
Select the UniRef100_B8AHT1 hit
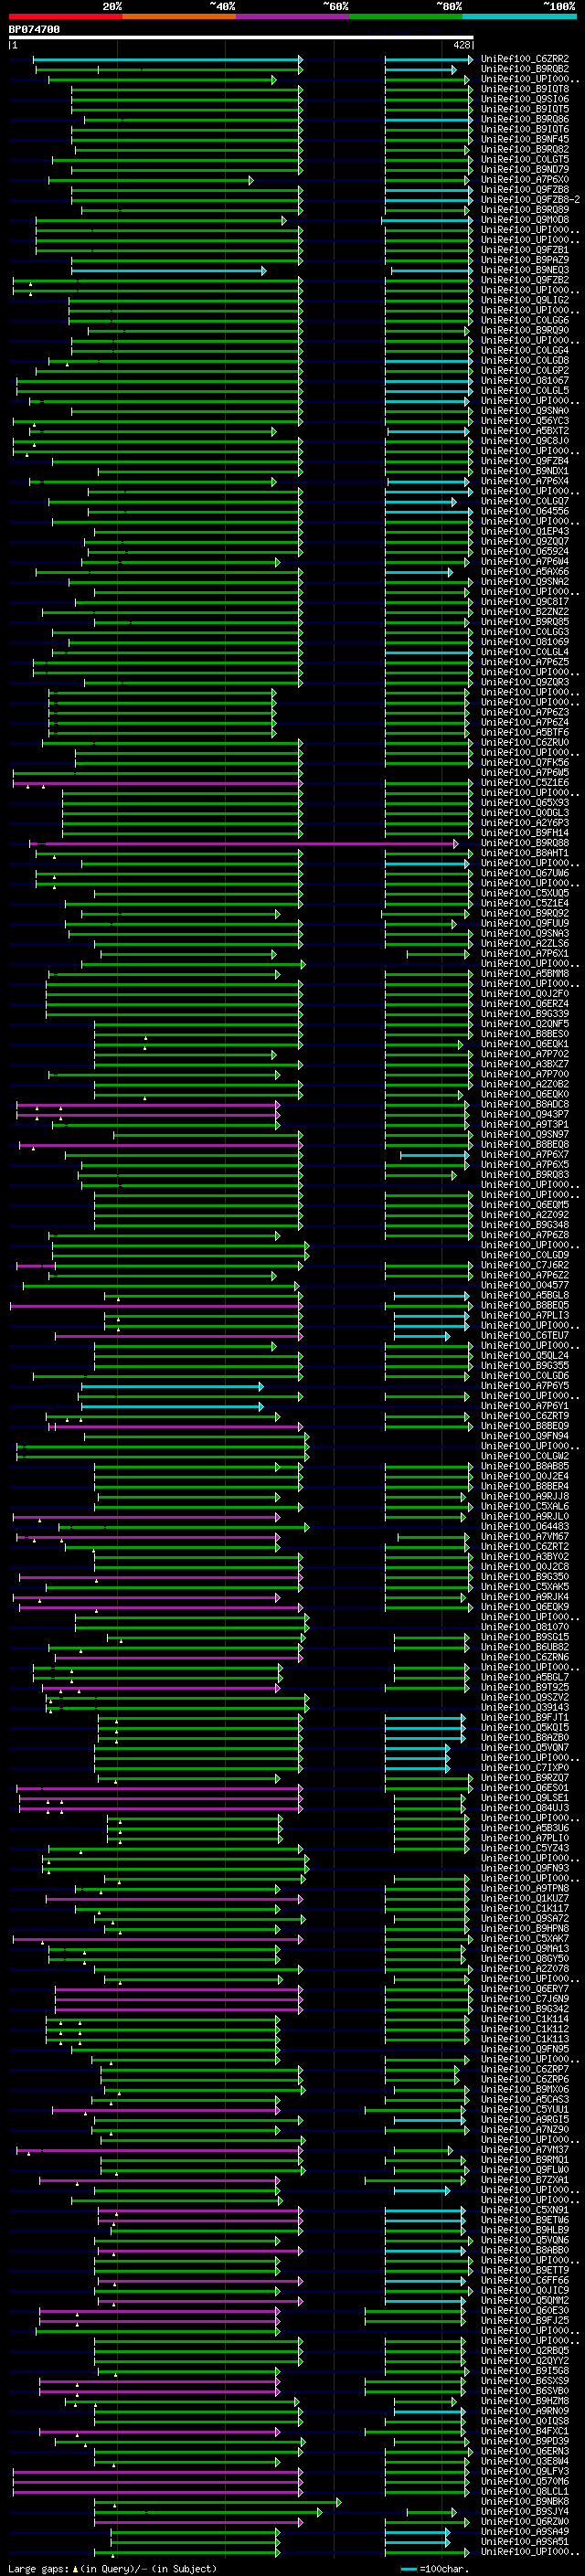tap(525, 853)
